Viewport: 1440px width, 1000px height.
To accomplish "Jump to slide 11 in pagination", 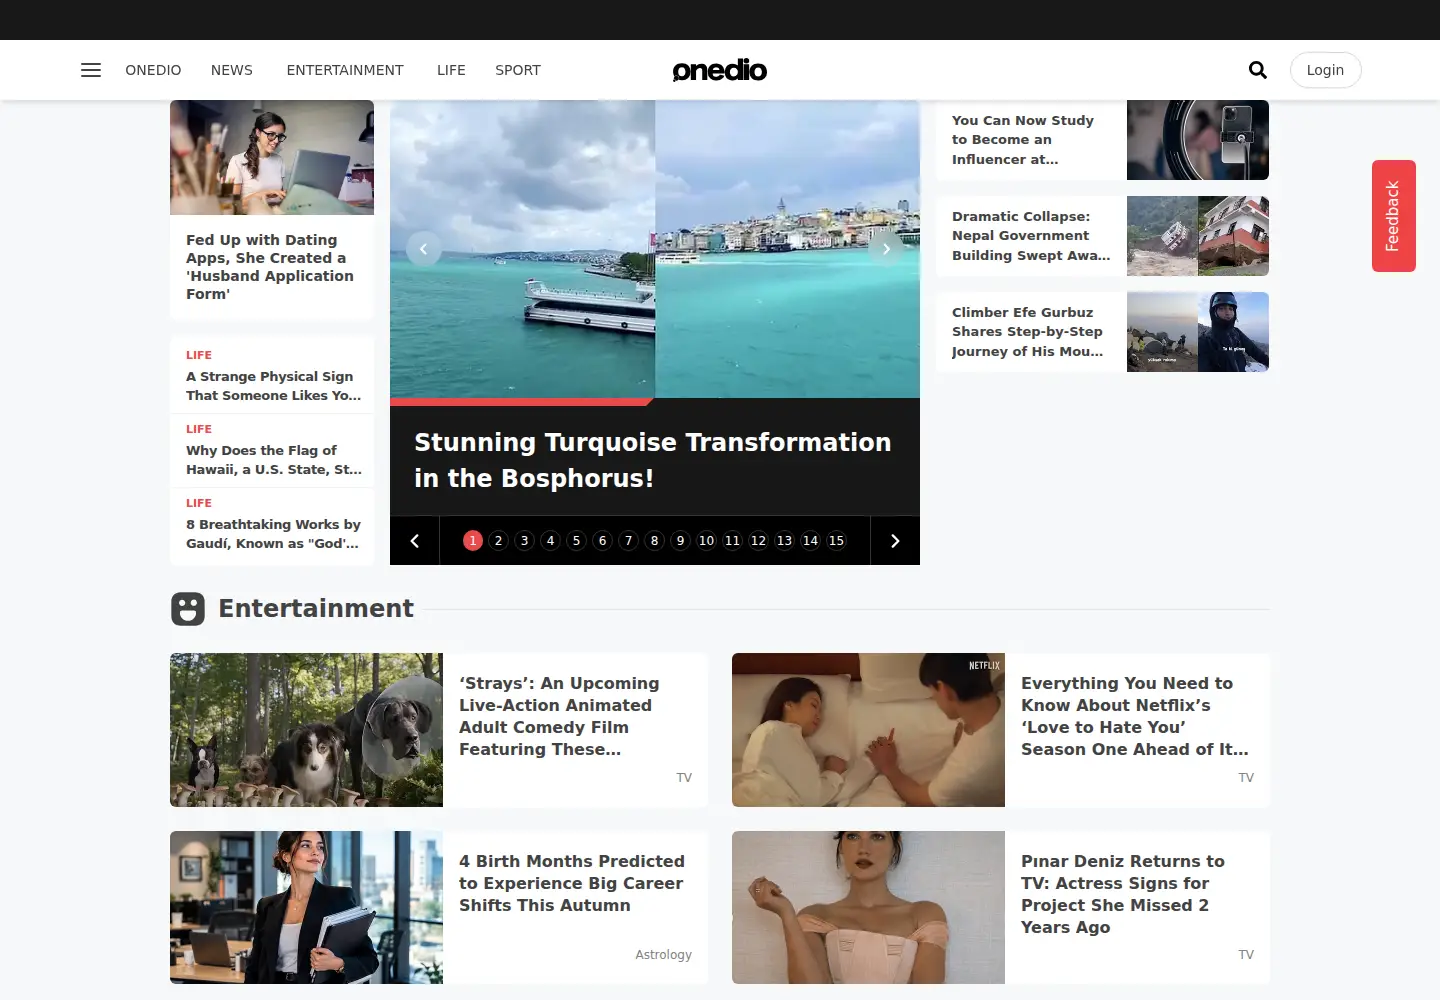I will point(733,541).
